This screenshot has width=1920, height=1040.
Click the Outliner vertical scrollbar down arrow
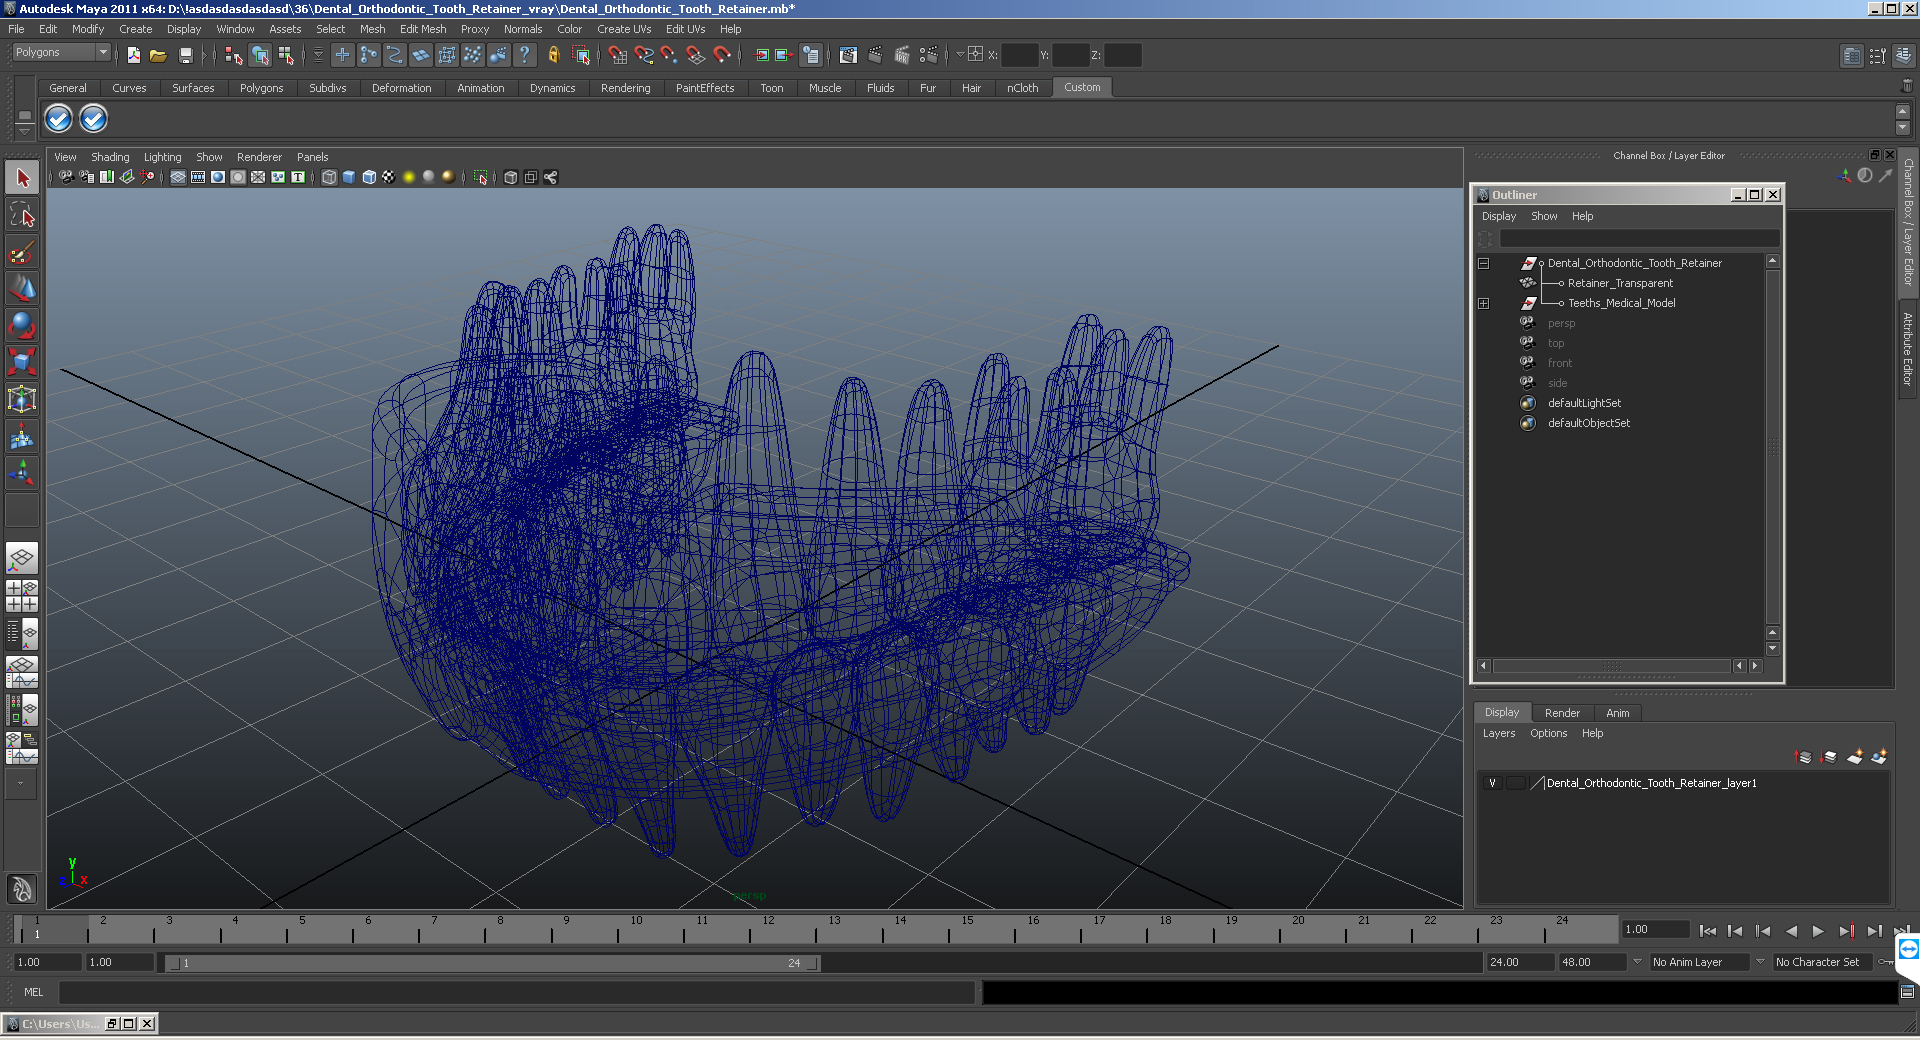[1772, 649]
